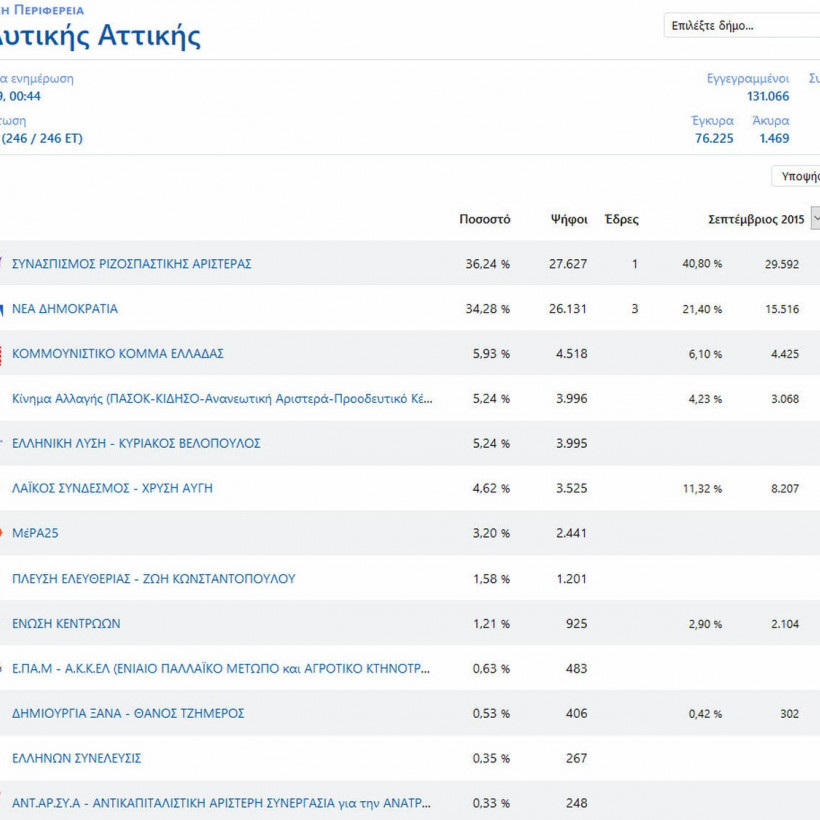Click the "2.104" 2015 votes value
This screenshot has height=820, width=820.
(784, 624)
